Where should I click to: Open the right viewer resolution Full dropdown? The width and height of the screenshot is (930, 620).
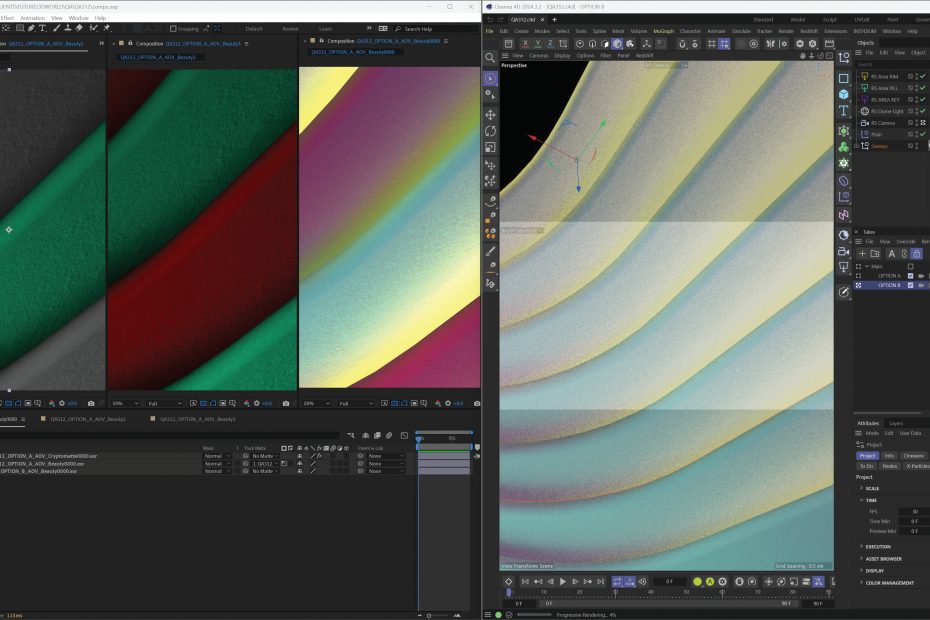click(x=356, y=403)
